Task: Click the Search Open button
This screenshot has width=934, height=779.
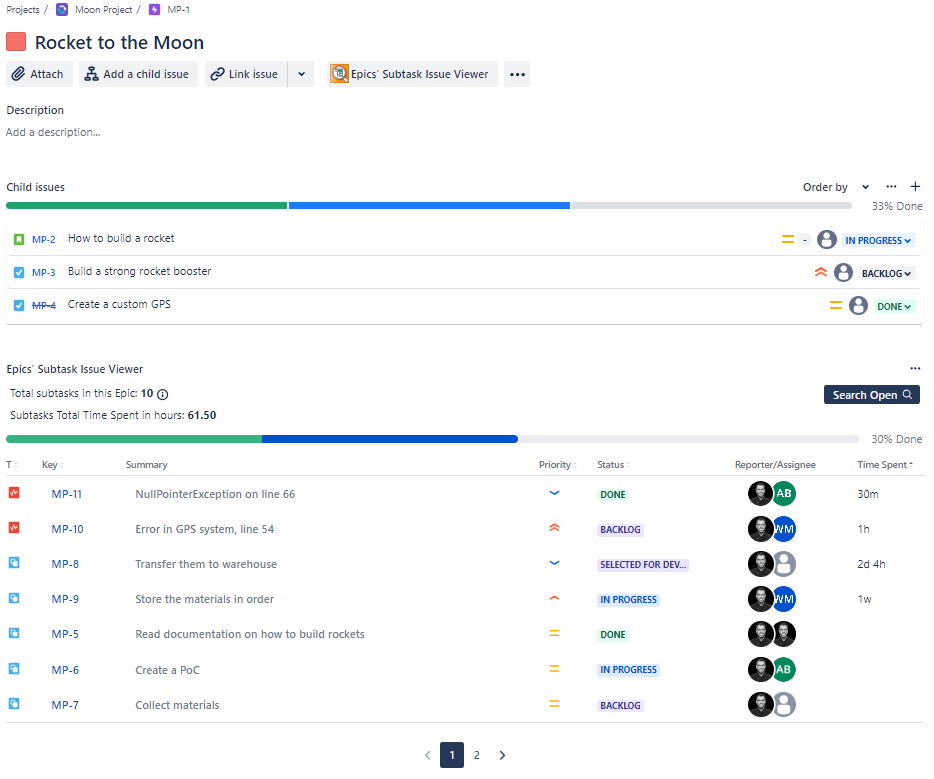Action: click(870, 394)
